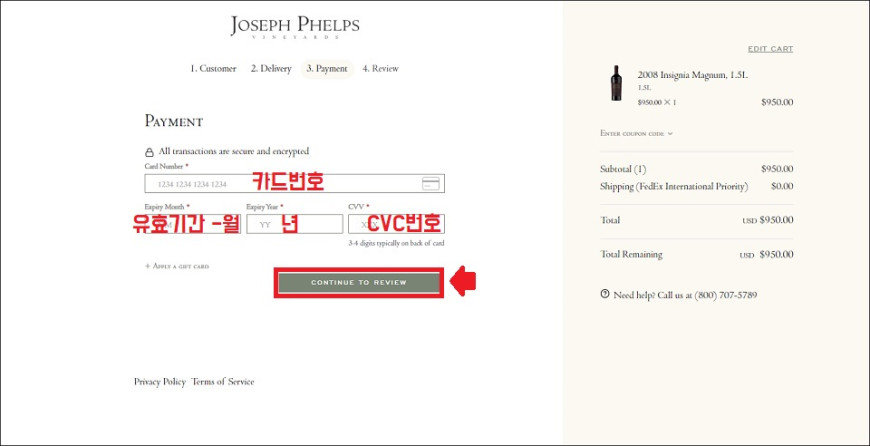Click the Total Remaining amount USD $950.00
The height and width of the screenshot is (446, 870).
tap(766, 255)
